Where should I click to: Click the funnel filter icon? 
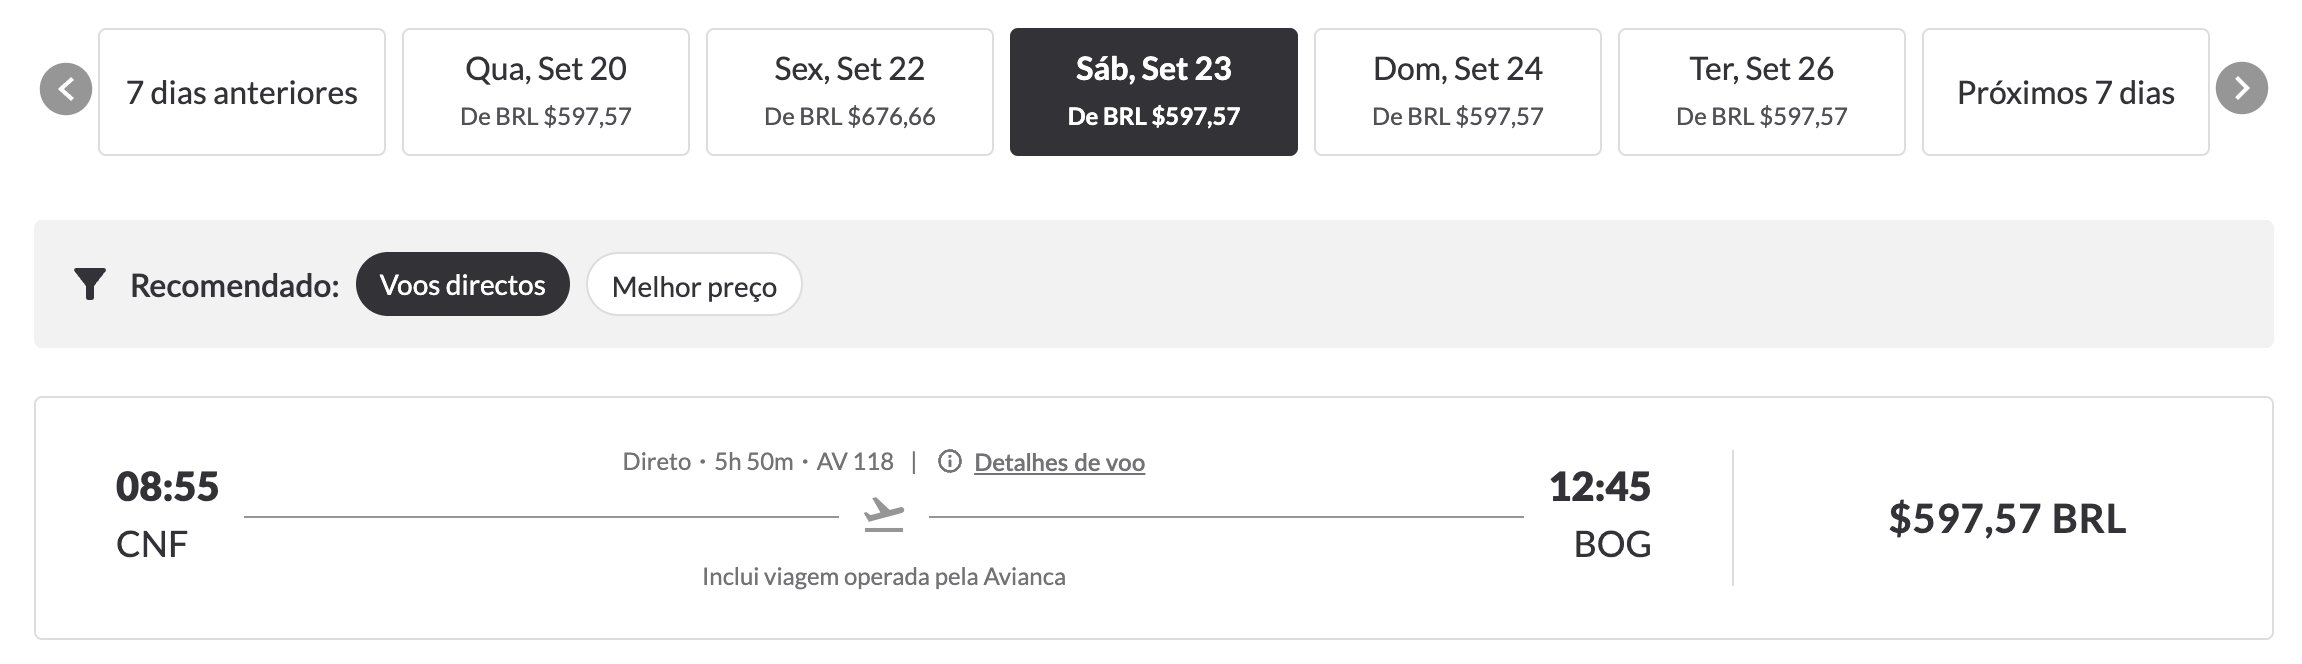click(90, 285)
